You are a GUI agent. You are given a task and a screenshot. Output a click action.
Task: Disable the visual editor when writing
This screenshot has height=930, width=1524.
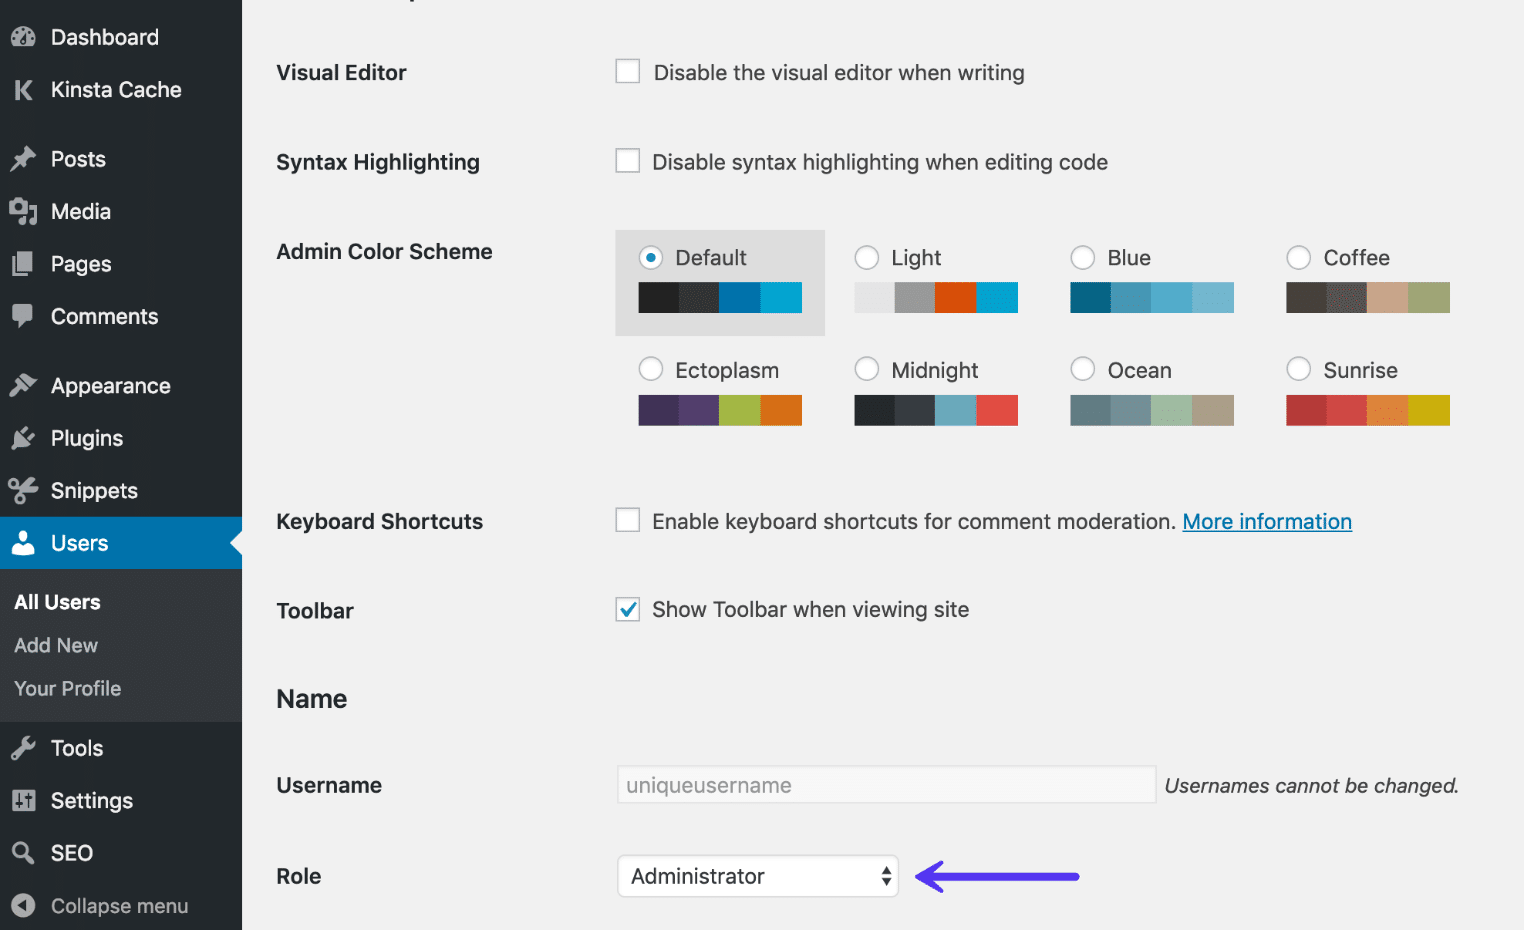pos(627,71)
